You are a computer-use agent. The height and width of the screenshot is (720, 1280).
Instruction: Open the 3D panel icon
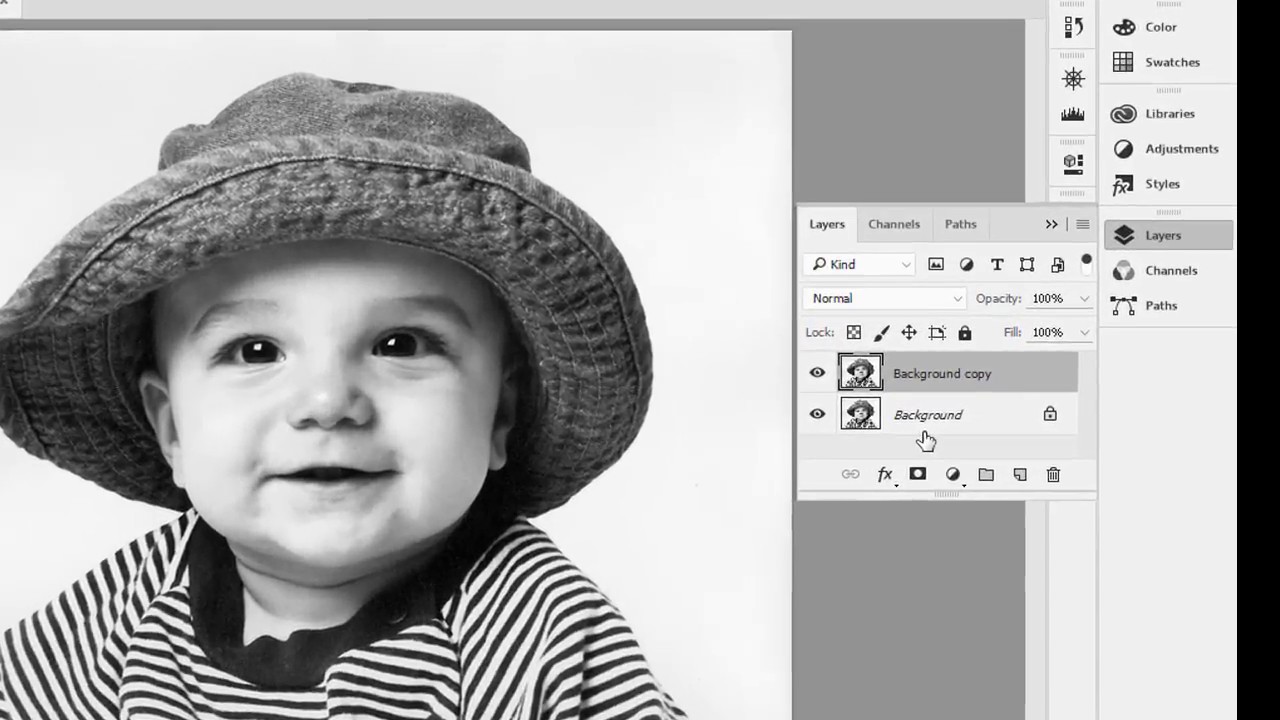coord(1073,162)
